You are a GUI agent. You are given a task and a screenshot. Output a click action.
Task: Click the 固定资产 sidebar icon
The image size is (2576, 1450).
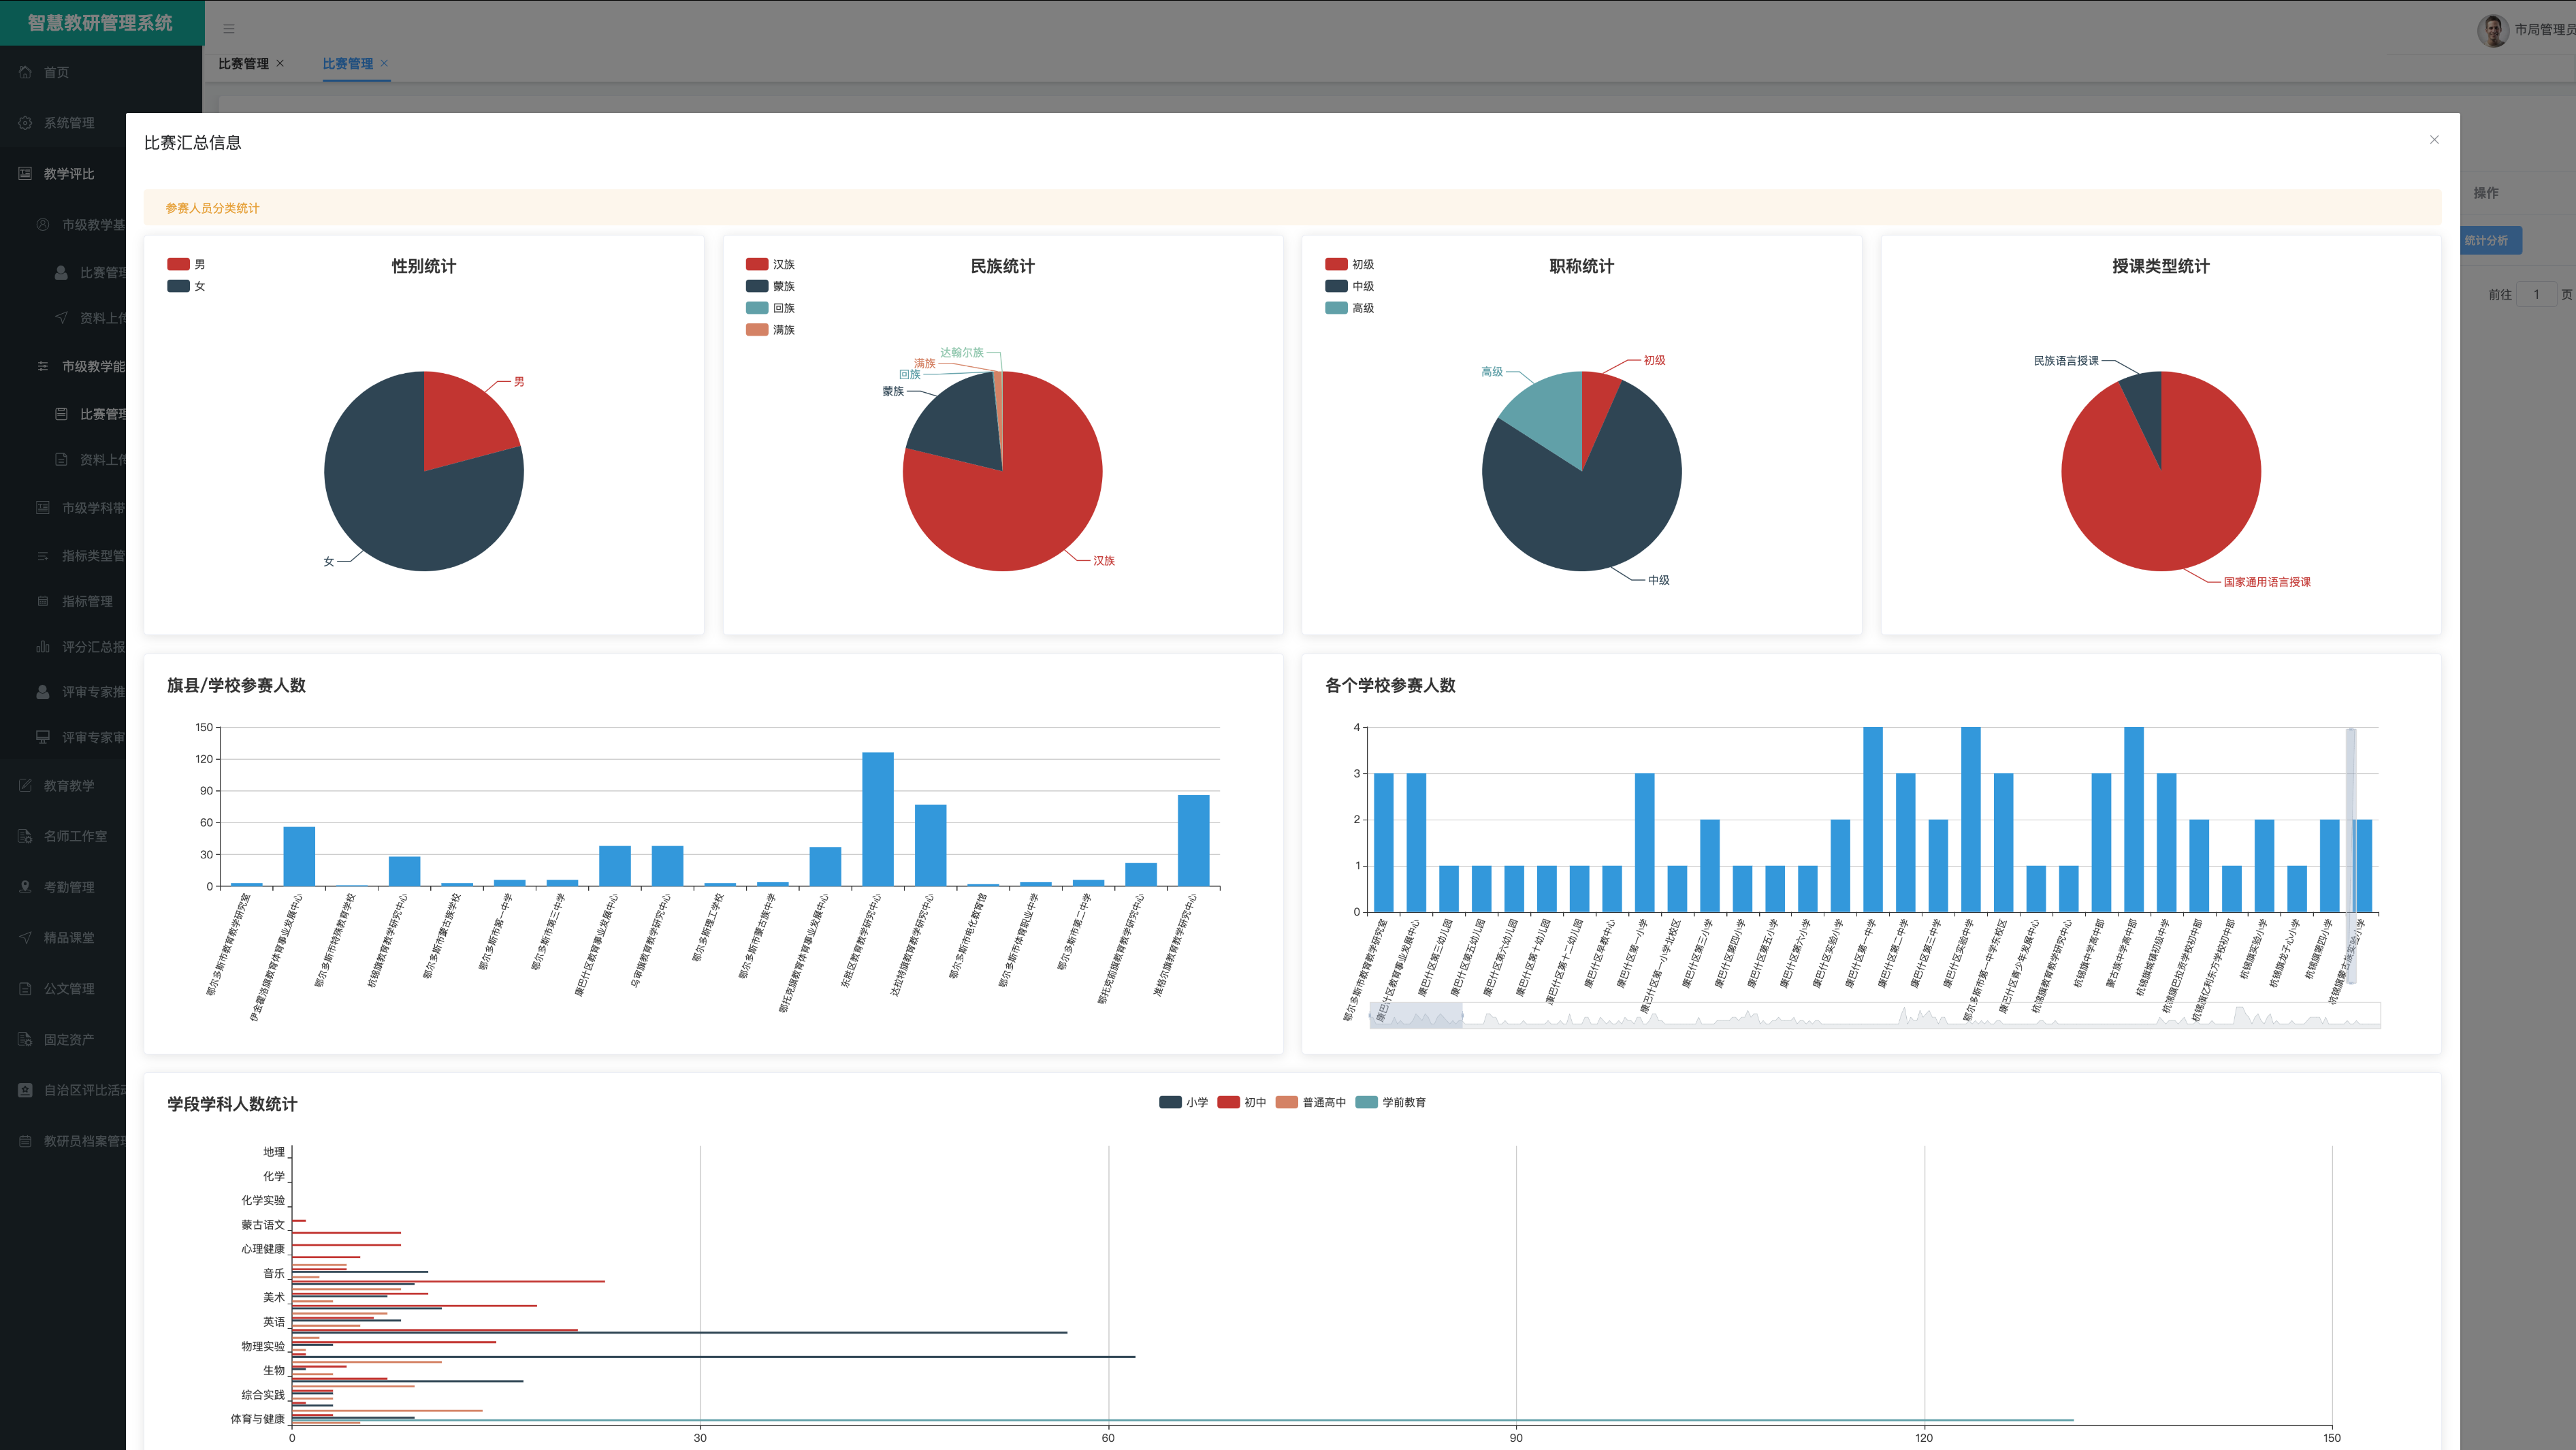tap(25, 1040)
